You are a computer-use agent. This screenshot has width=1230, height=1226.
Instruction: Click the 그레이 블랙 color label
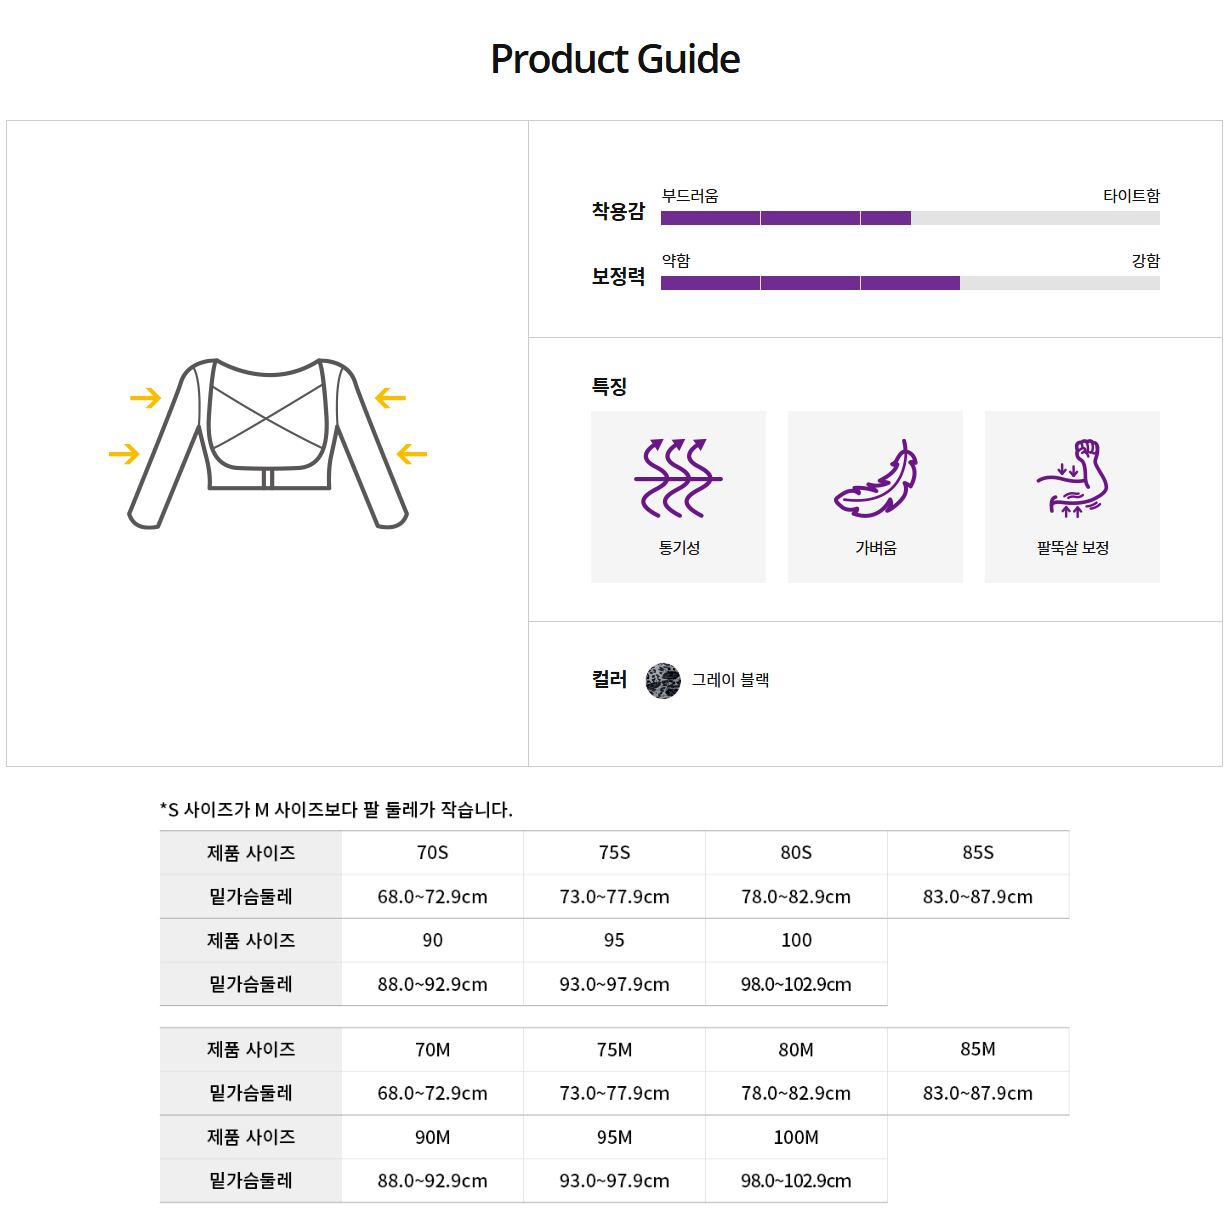point(730,680)
